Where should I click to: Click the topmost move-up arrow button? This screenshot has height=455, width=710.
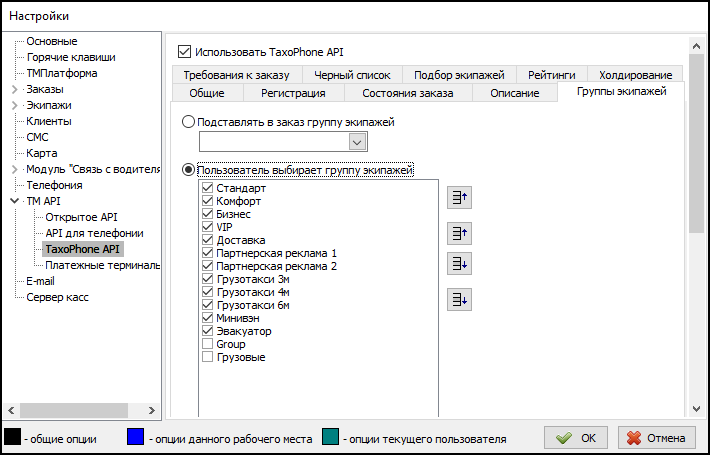pyautogui.click(x=460, y=198)
